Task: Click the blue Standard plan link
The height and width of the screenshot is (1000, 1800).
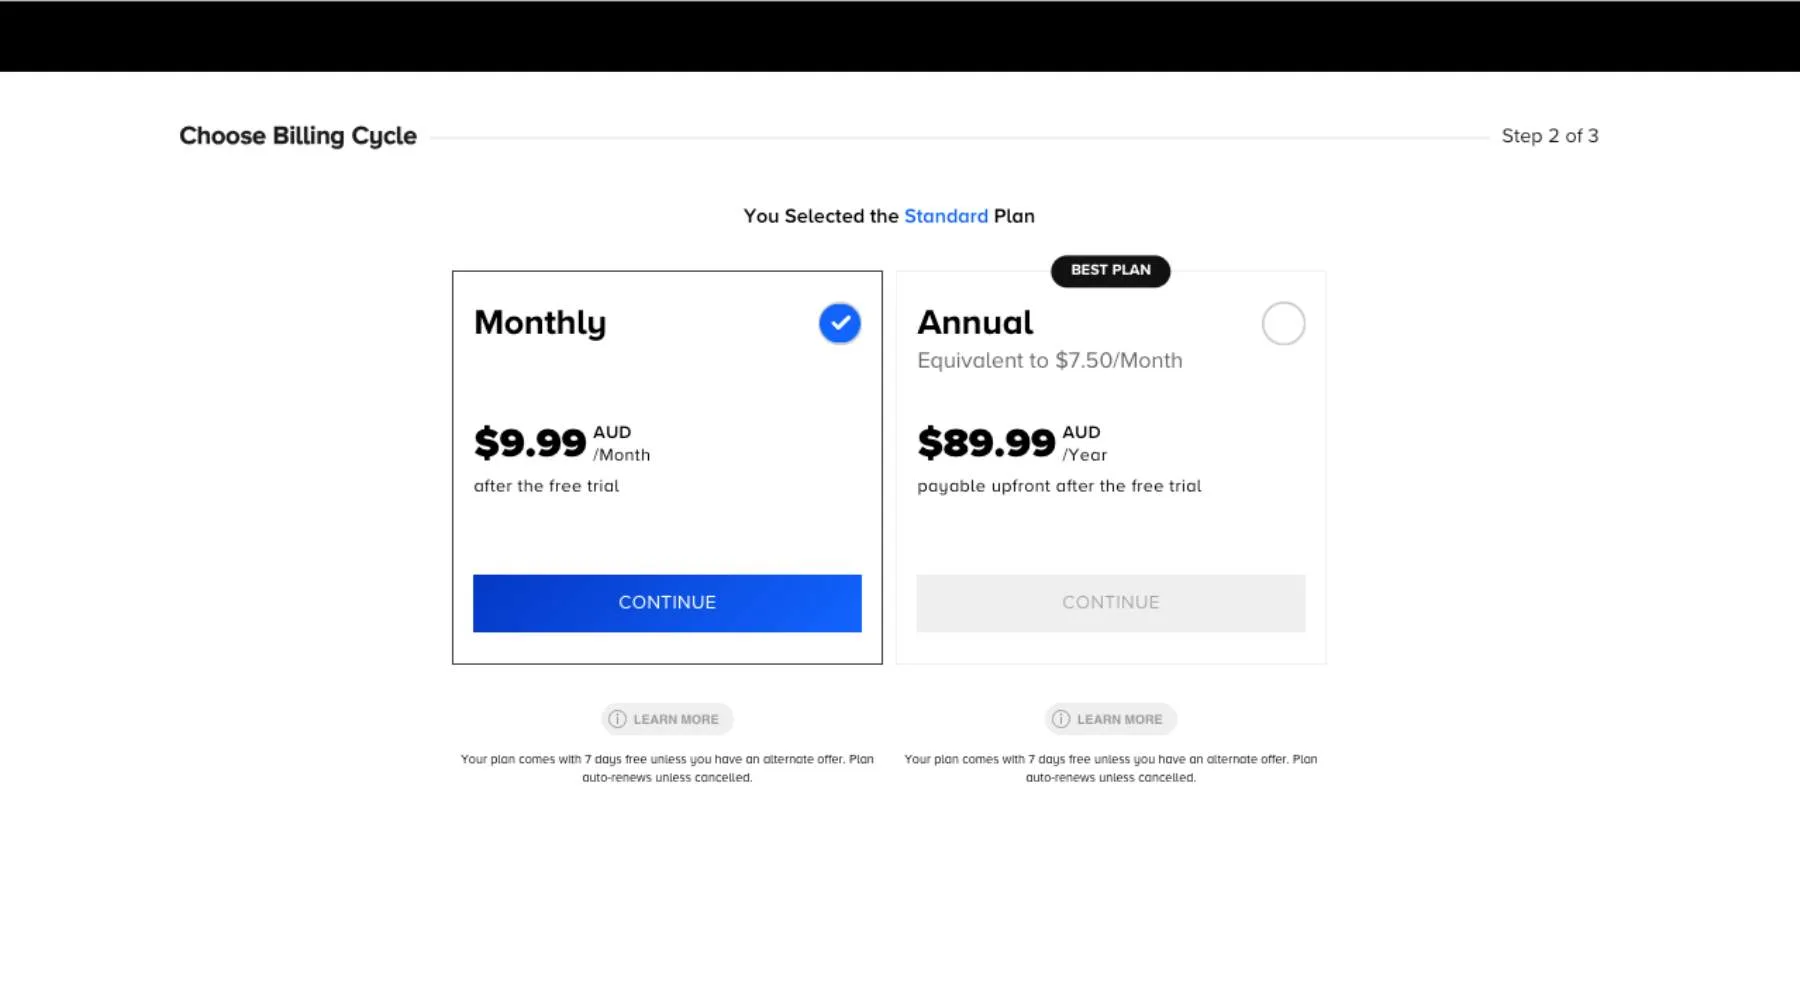Action: (945, 216)
